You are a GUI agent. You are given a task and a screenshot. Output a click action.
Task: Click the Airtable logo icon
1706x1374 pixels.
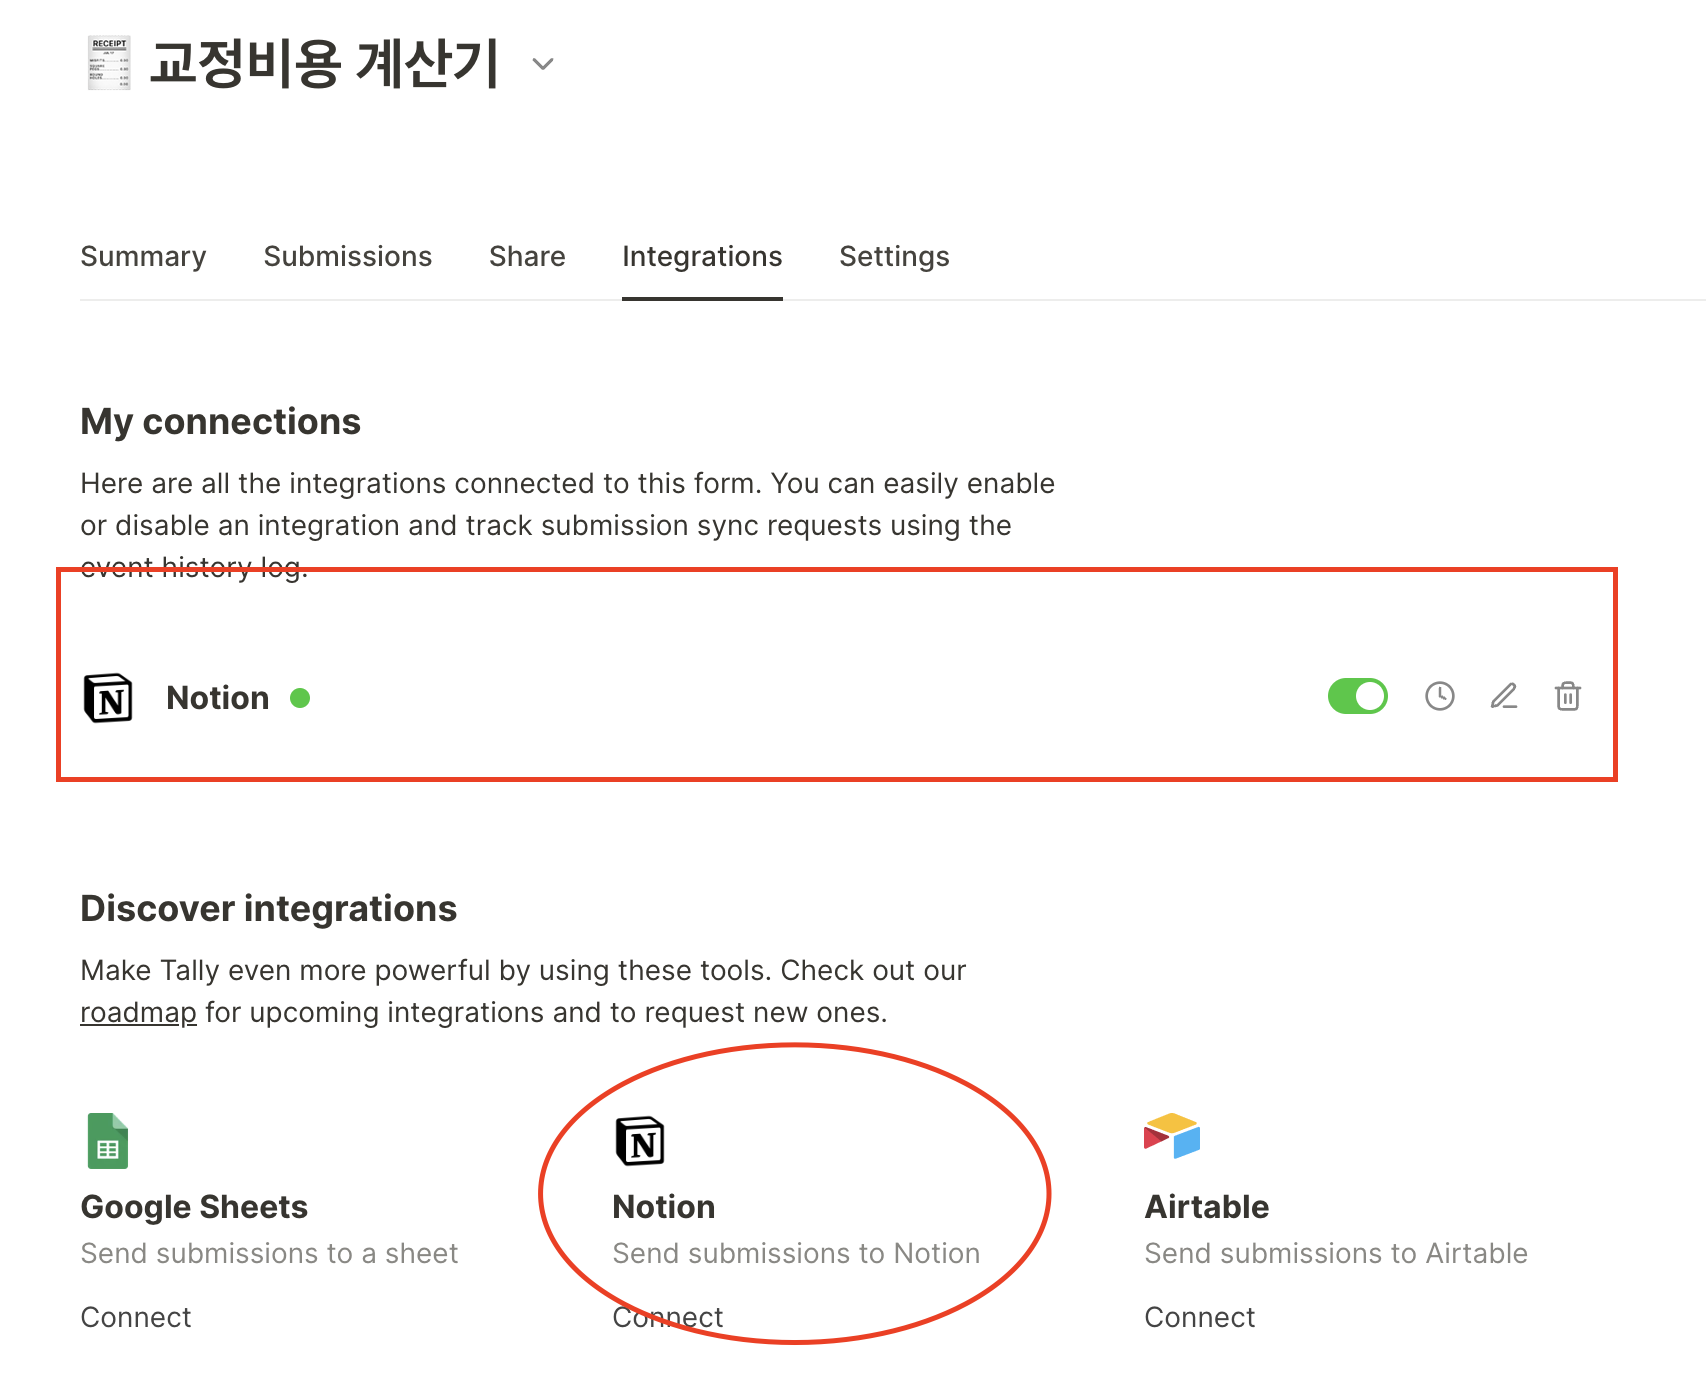tap(1172, 1136)
